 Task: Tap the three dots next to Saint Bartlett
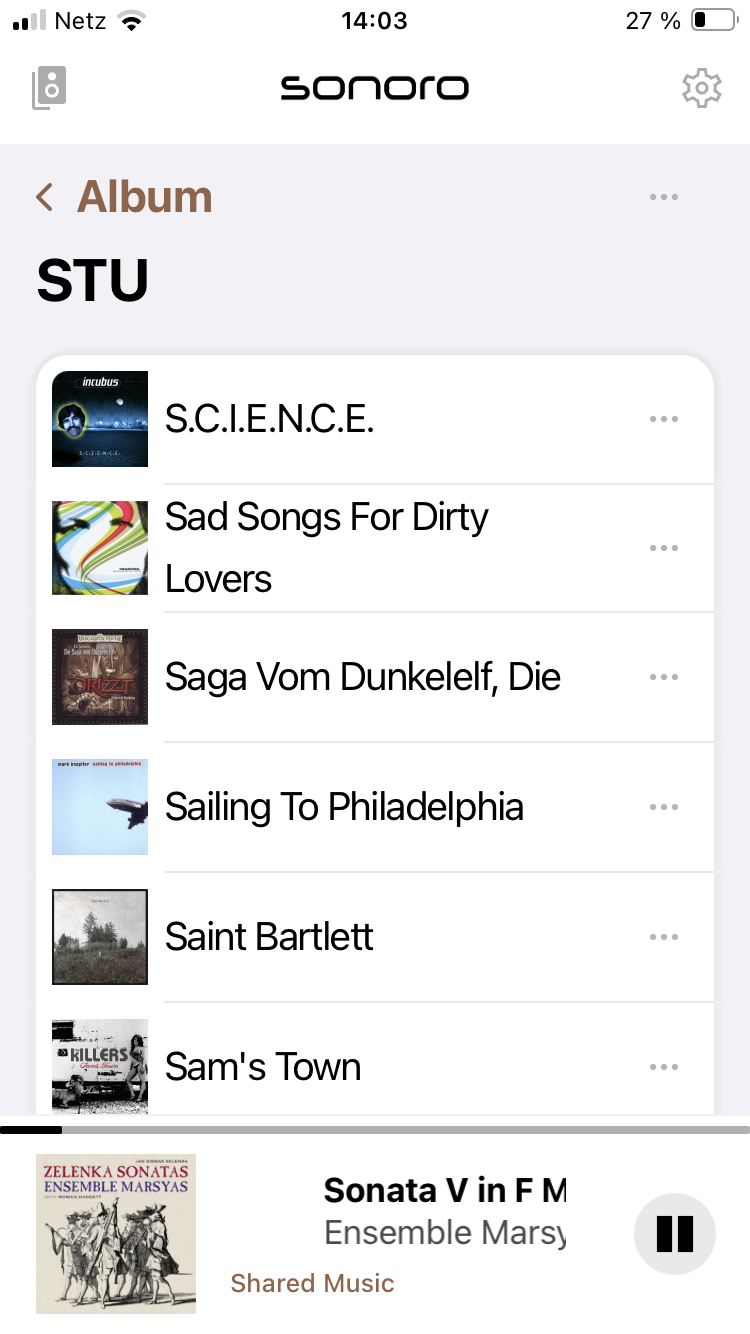click(x=664, y=937)
